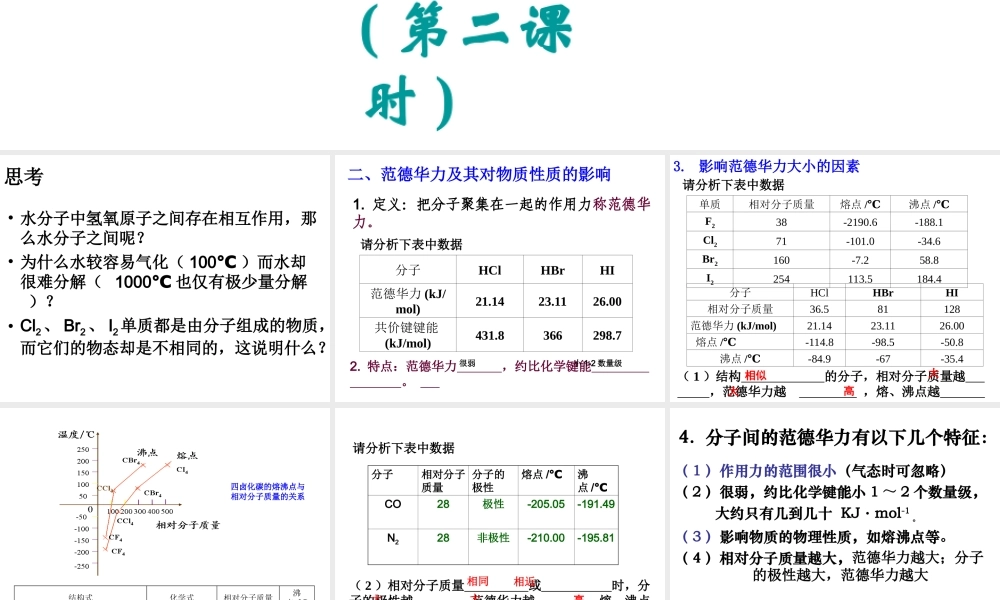The width and height of the screenshot is (1000, 600).
Task: Click the 范德华力 (kJ/mol) row label
Action: 406,302
